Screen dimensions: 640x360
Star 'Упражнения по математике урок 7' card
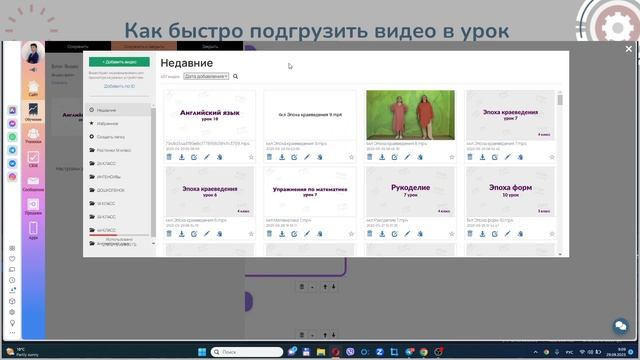tap(351, 234)
